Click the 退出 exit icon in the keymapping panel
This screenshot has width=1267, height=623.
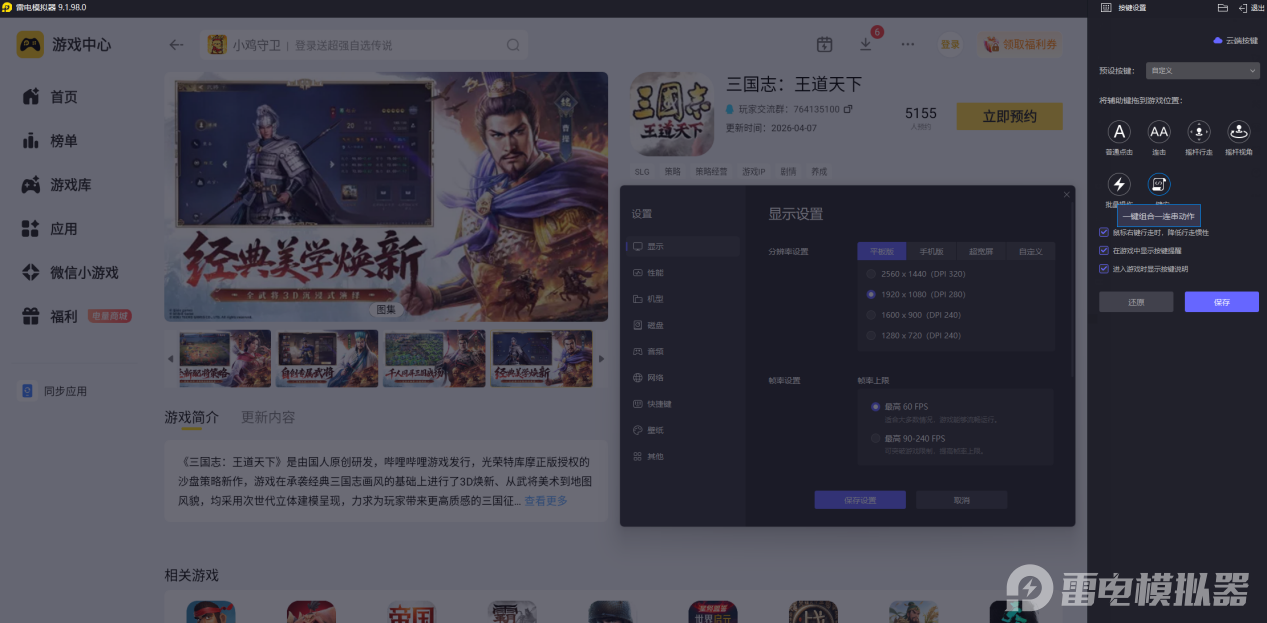point(1250,7)
